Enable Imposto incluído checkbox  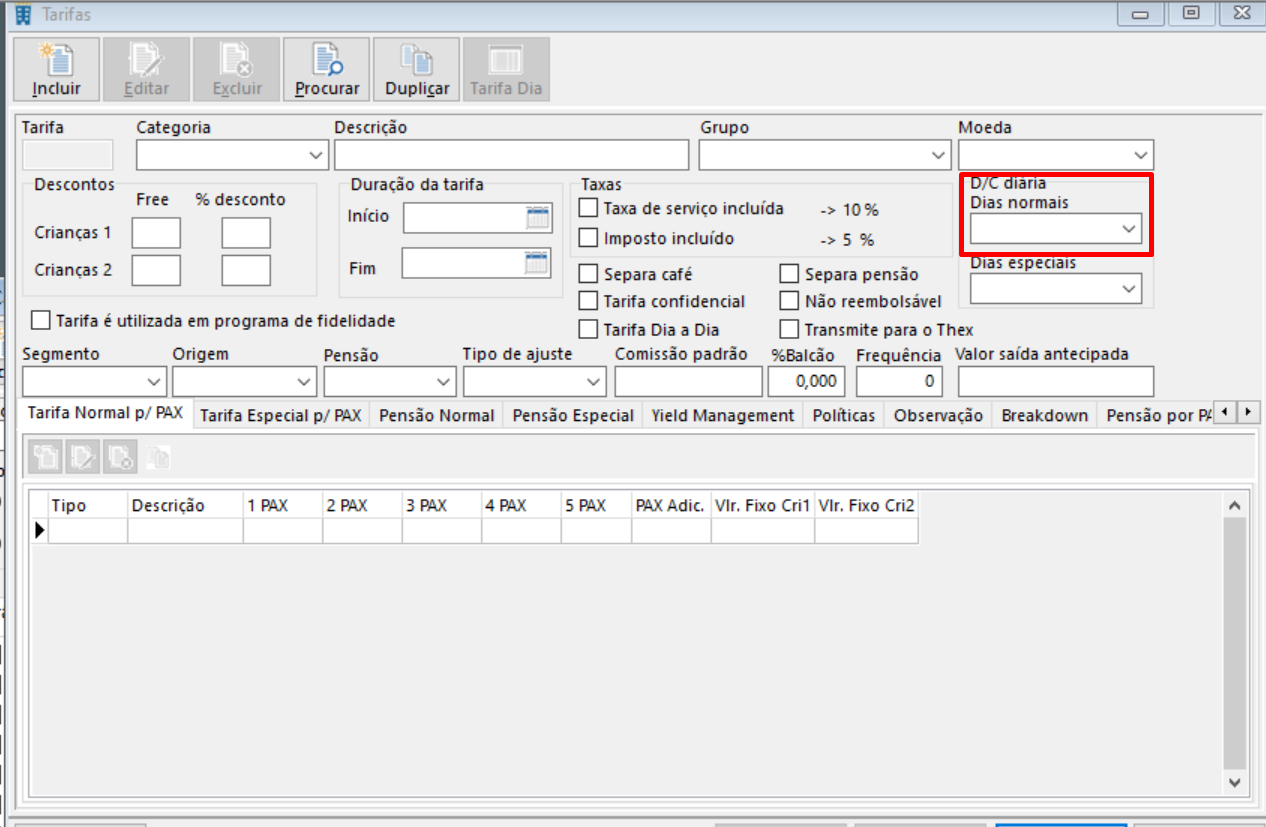tap(588, 239)
